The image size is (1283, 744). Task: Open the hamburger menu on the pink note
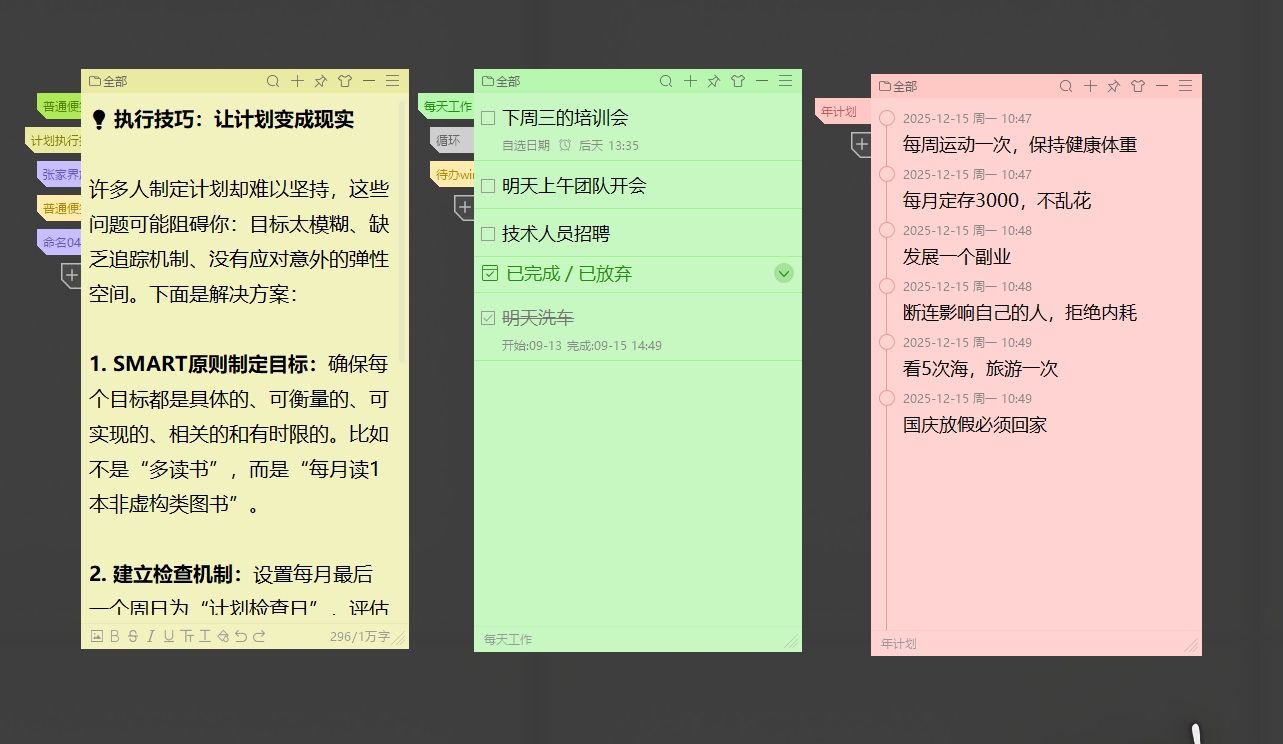click(x=1185, y=86)
